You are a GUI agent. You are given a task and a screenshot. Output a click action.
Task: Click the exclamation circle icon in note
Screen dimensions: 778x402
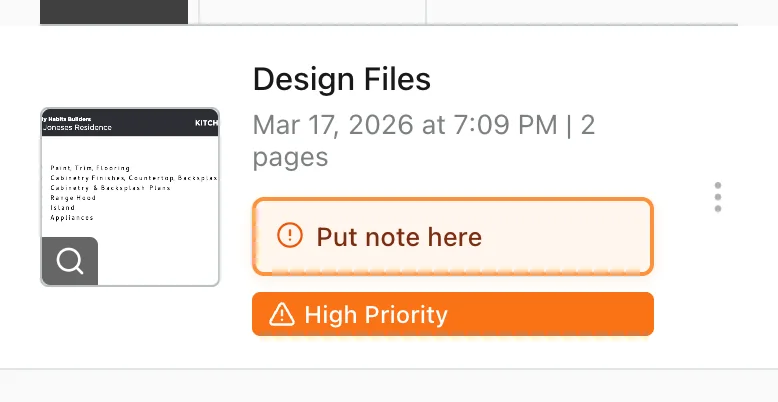pyautogui.click(x=289, y=236)
